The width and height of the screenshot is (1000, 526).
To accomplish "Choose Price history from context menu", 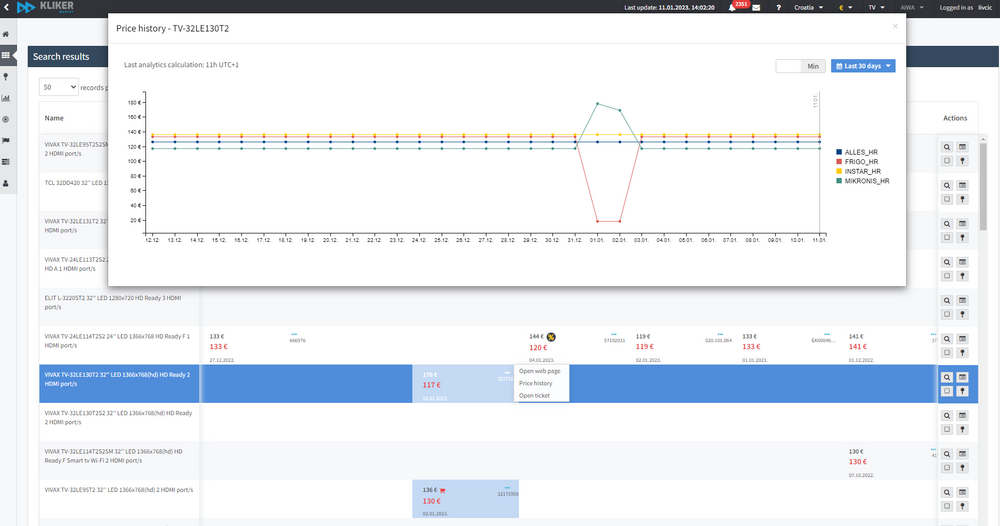I will coord(536,383).
